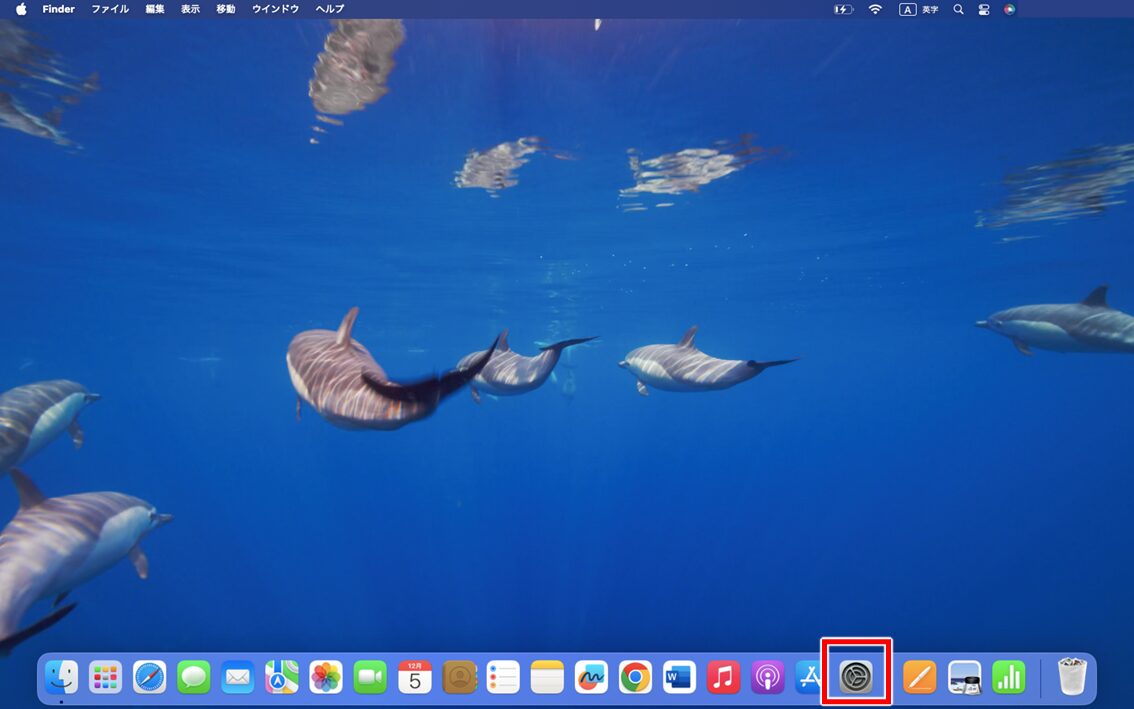
Task: Open Google Chrome from the Dock
Action: [x=634, y=677]
